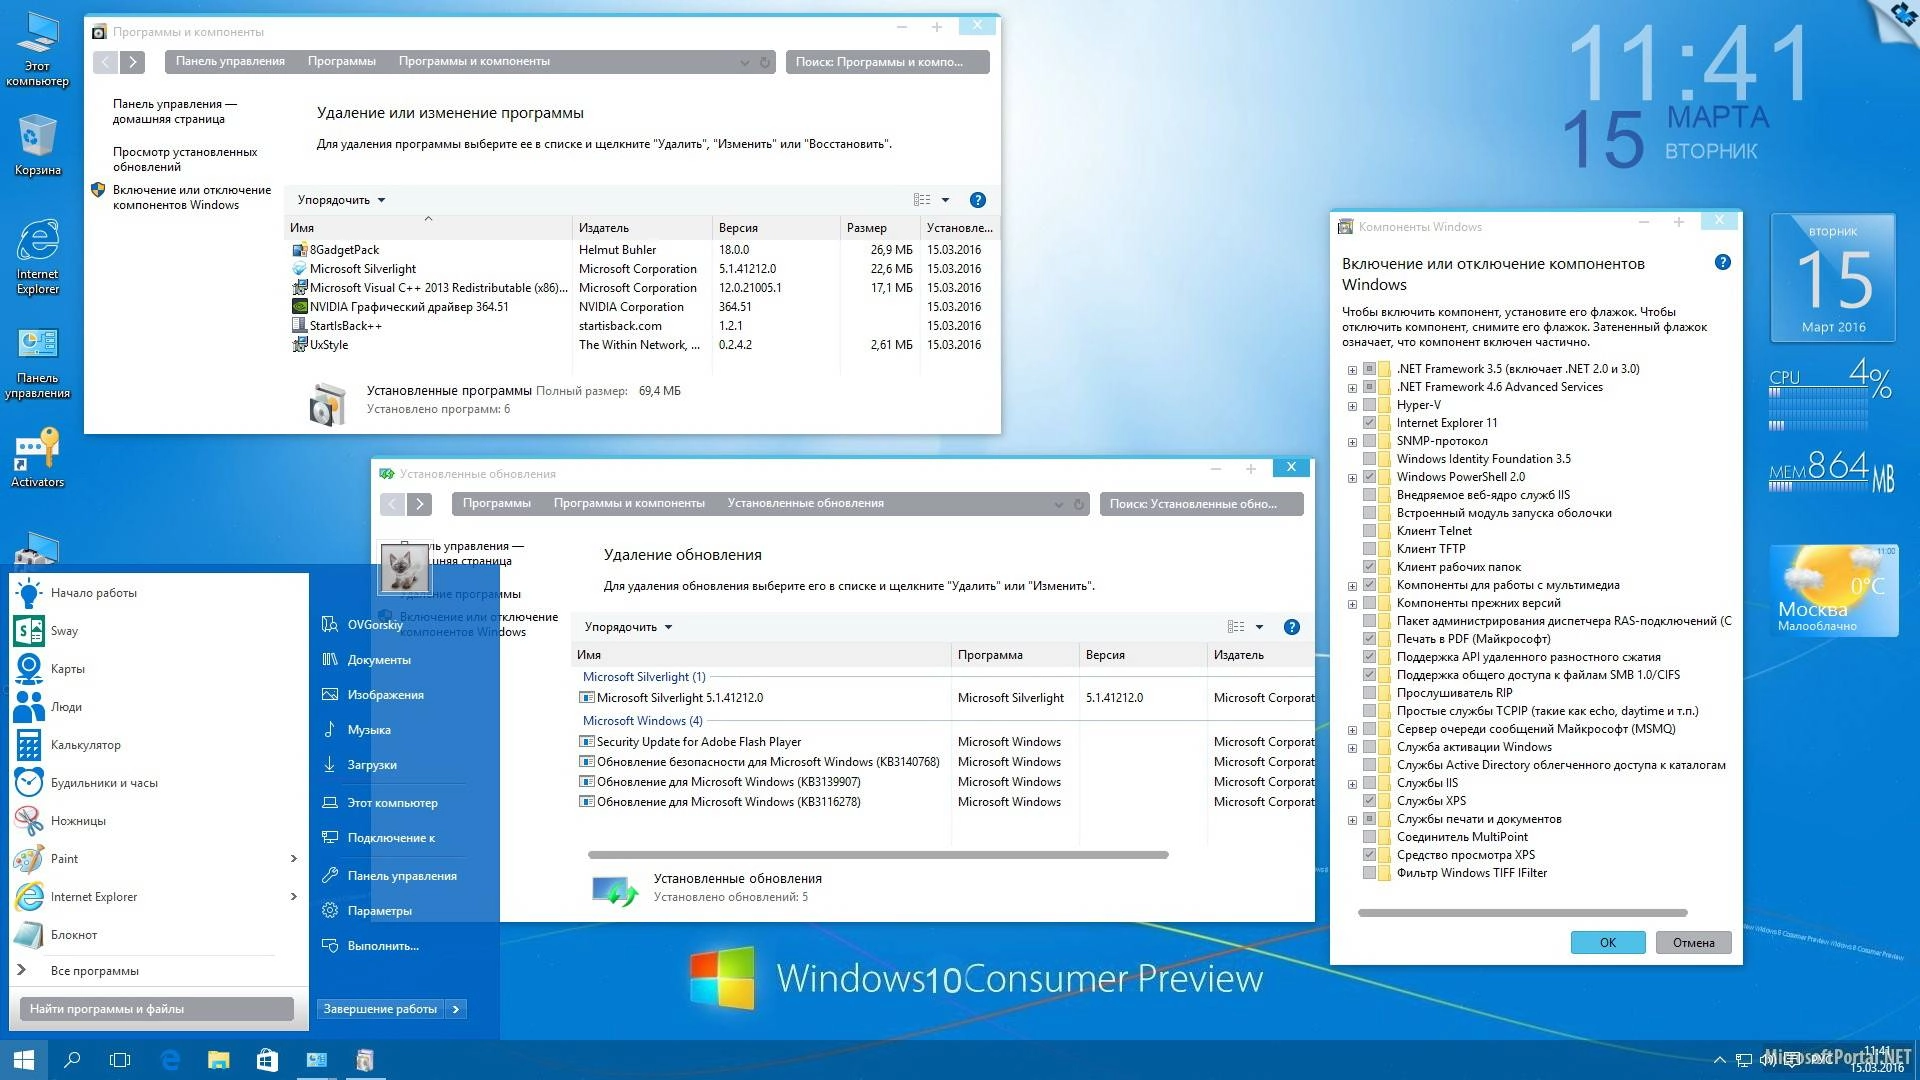The width and height of the screenshot is (1920, 1080).
Task: Click the search box in Программы и компоненты
Action: 887,62
